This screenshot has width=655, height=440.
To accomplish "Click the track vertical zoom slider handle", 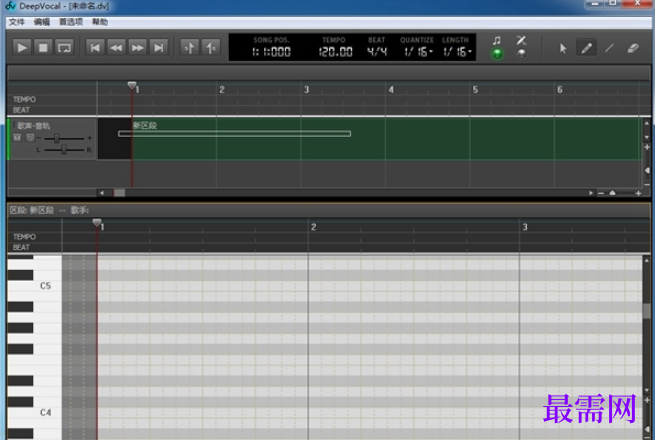I will pos(647,170).
